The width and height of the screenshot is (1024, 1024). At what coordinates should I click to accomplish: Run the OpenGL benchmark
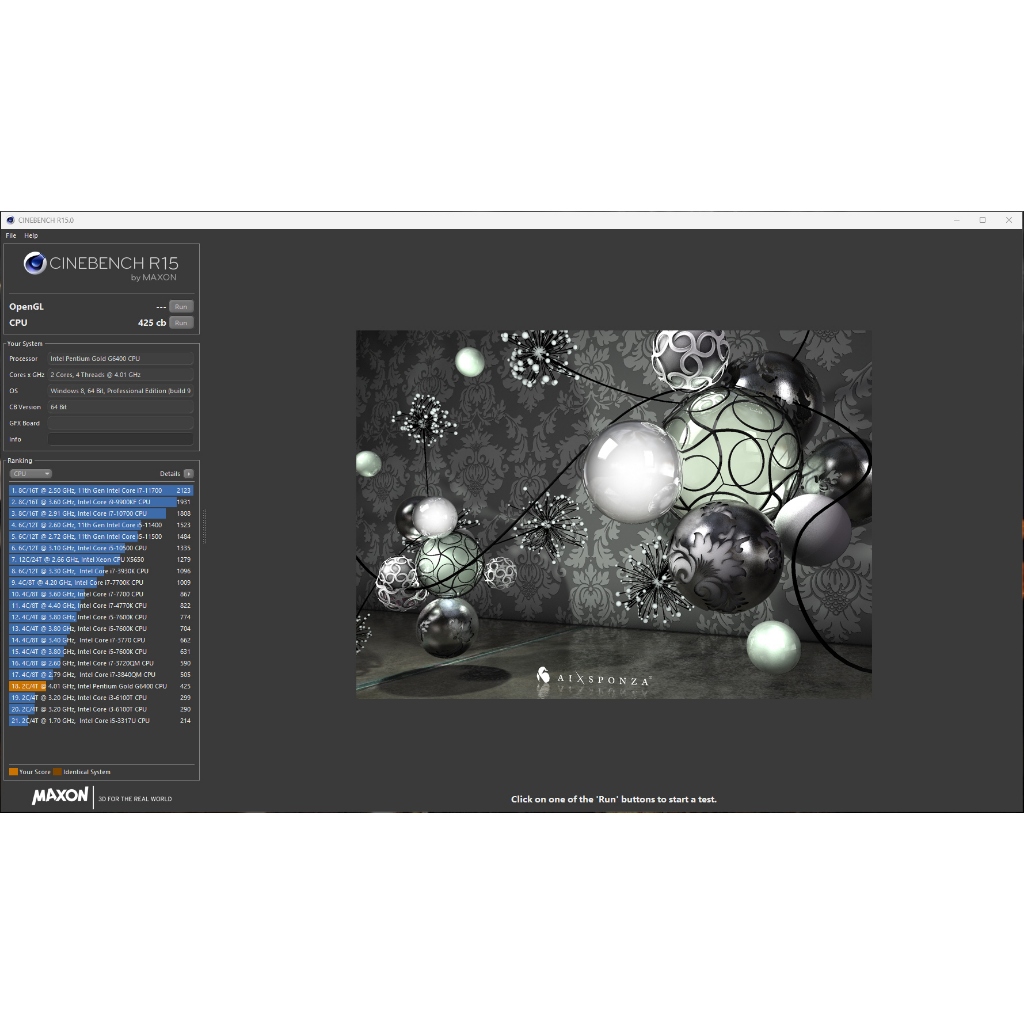pyautogui.click(x=181, y=307)
